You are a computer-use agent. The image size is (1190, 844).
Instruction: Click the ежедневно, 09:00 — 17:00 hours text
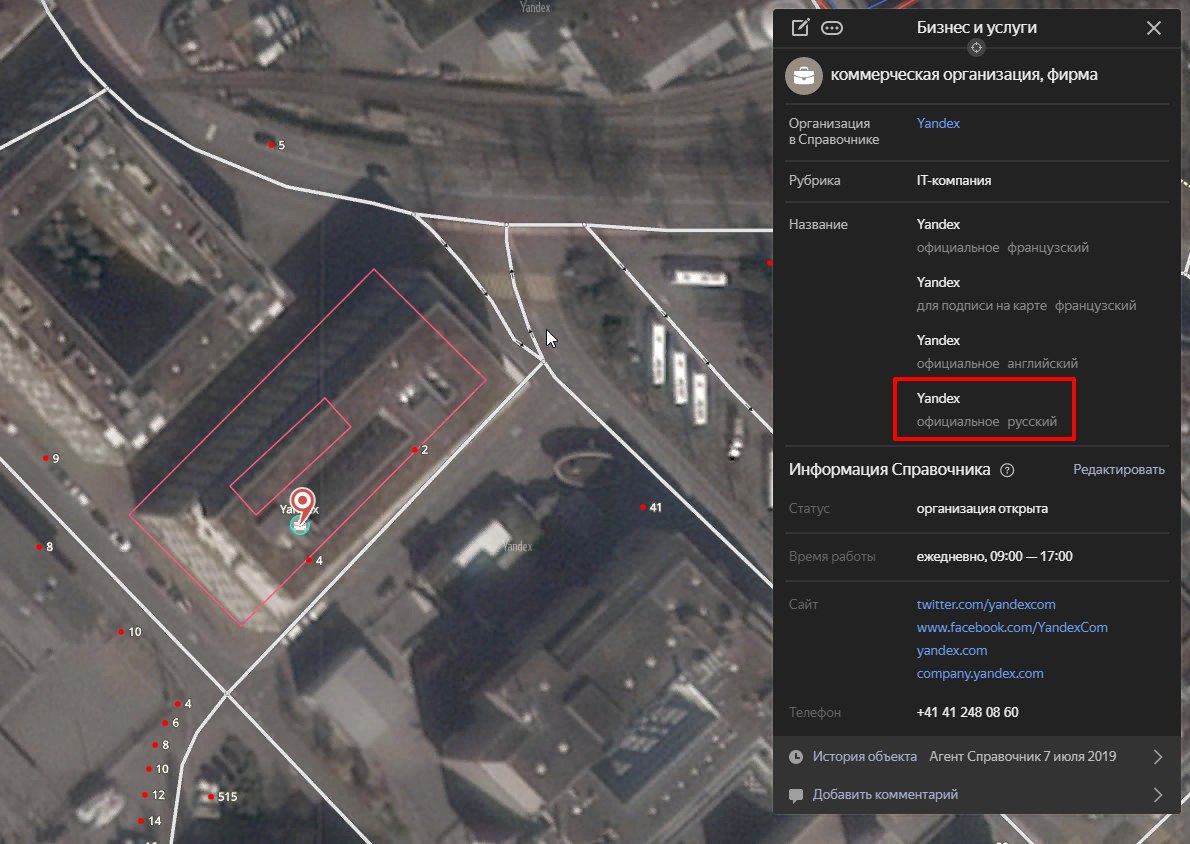tap(994, 556)
